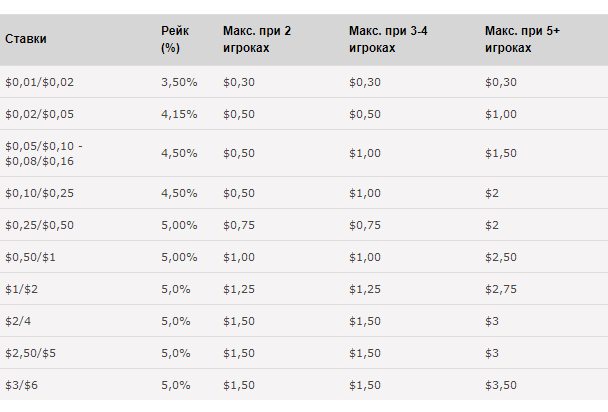This screenshot has height=412, width=608.
Task: Click the $0,10/$0,25 stakes row
Action: click(304, 193)
